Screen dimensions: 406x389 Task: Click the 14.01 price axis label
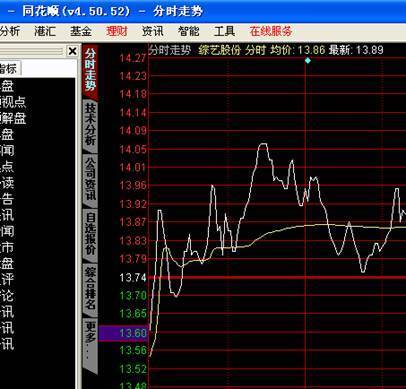tap(133, 167)
